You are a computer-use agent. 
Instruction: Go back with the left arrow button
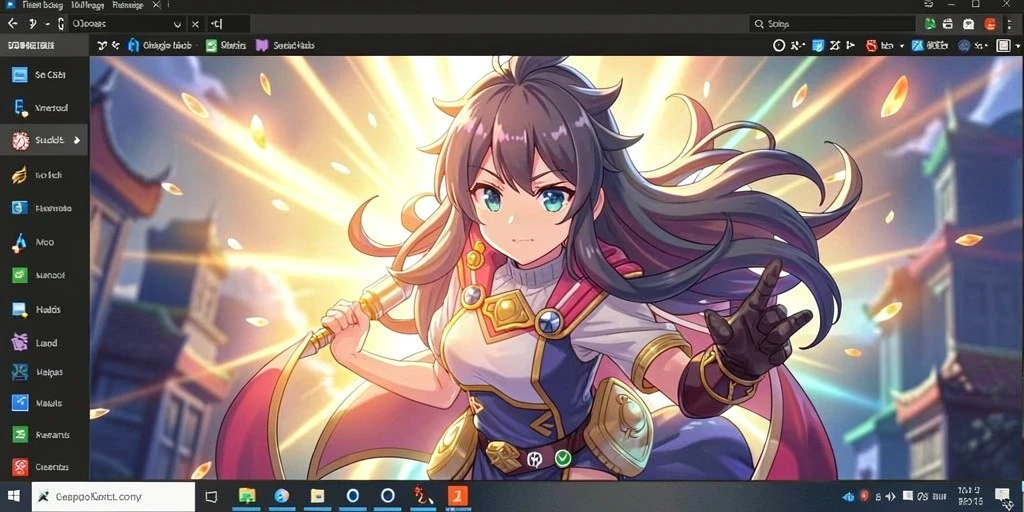(x=12, y=24)
